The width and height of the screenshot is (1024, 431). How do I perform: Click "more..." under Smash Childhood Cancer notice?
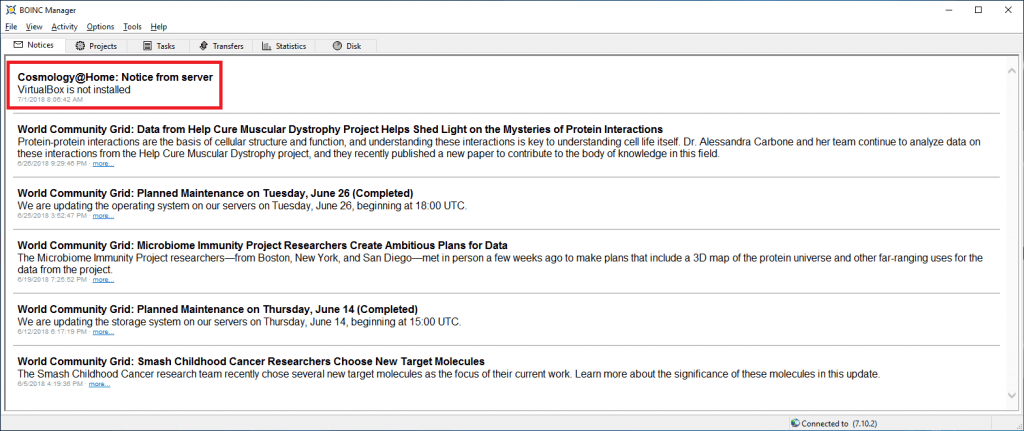pyautogui.click(x=99, y=383)
